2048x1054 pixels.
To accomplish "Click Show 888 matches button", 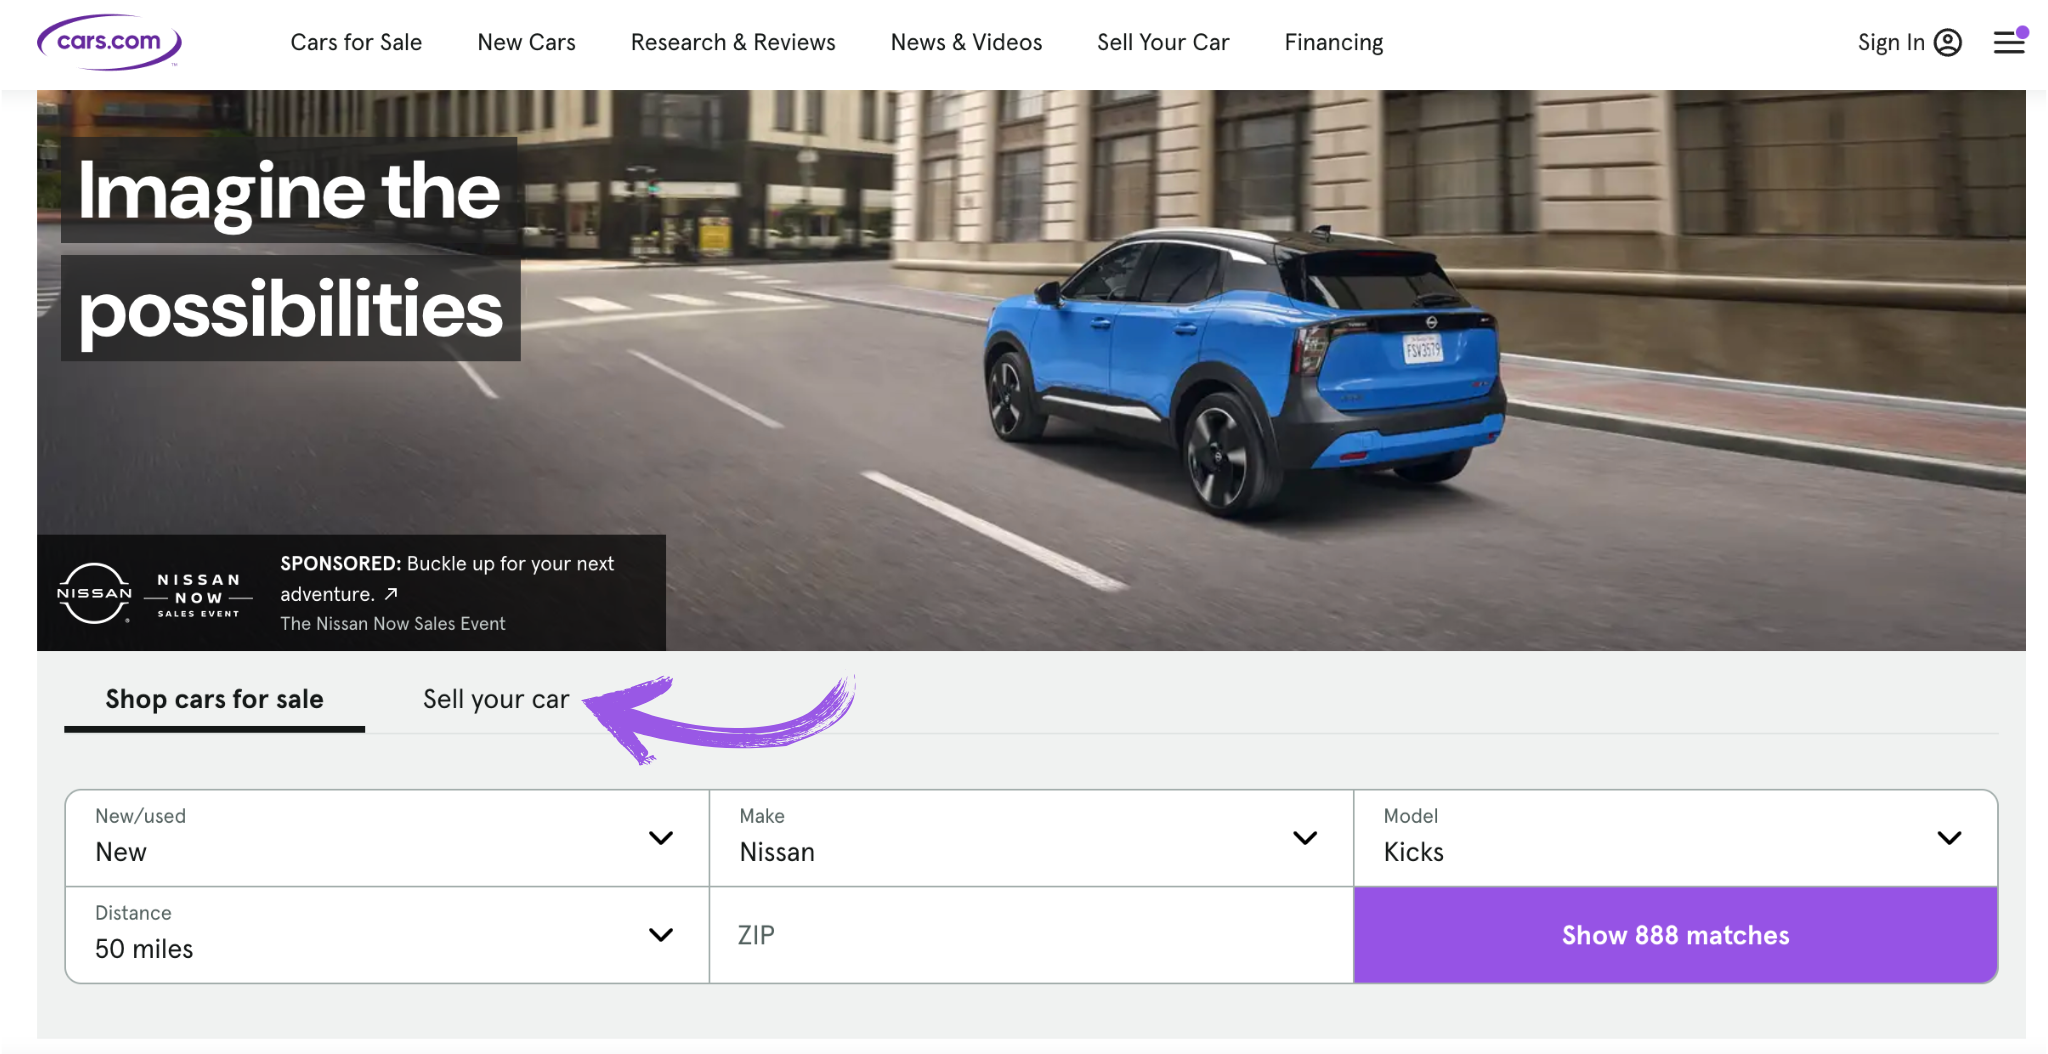I will coord(1675,935).
